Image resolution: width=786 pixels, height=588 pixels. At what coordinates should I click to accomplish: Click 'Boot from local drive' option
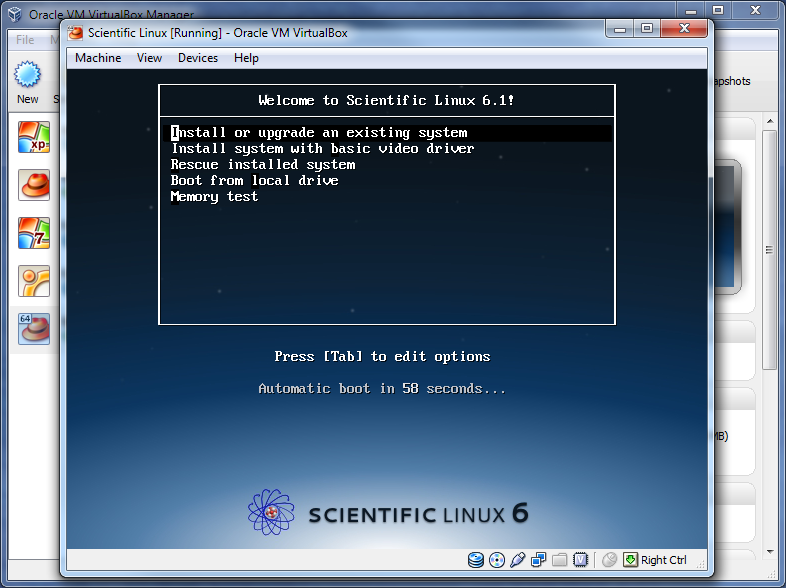point(254,180)
